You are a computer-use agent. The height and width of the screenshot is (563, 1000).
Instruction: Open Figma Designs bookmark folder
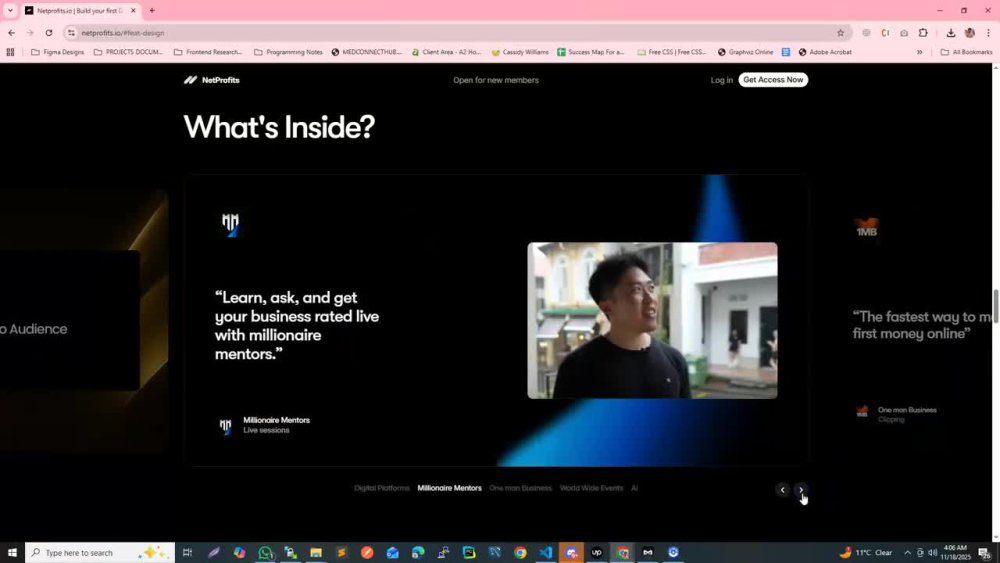(57, 52)
